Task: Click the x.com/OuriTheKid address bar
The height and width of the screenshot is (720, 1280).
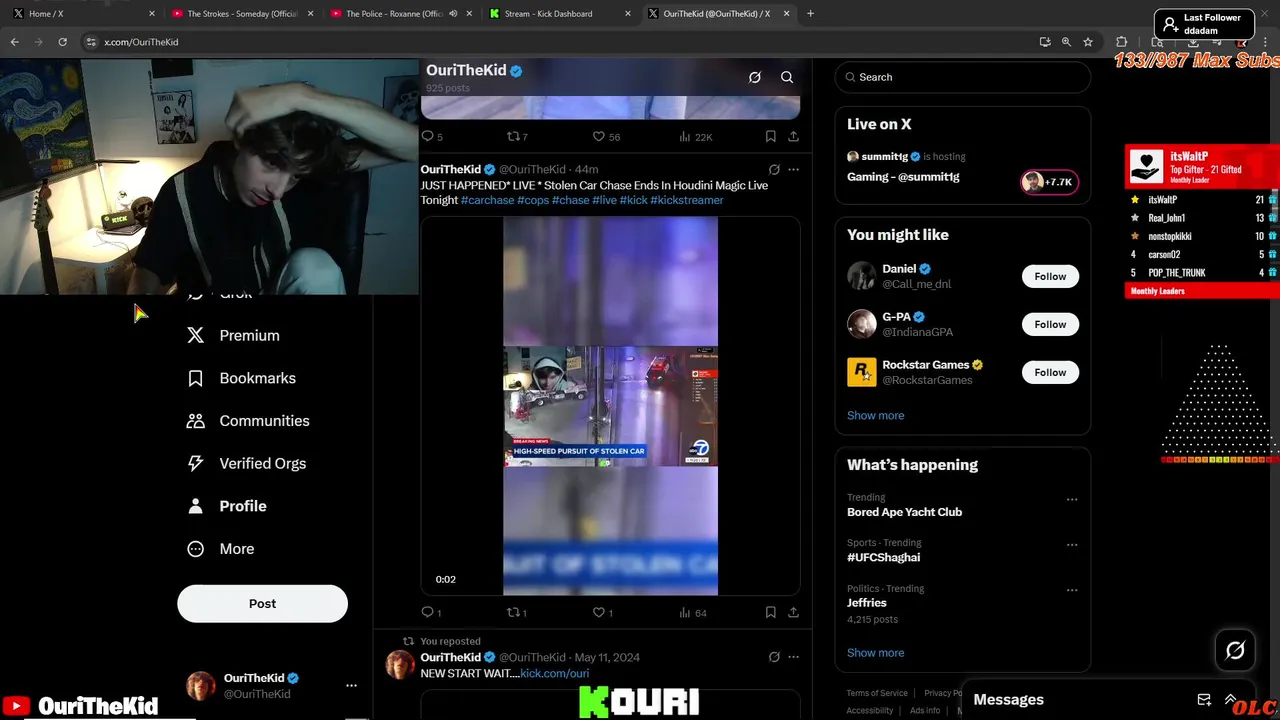Action: coord(560,42)
